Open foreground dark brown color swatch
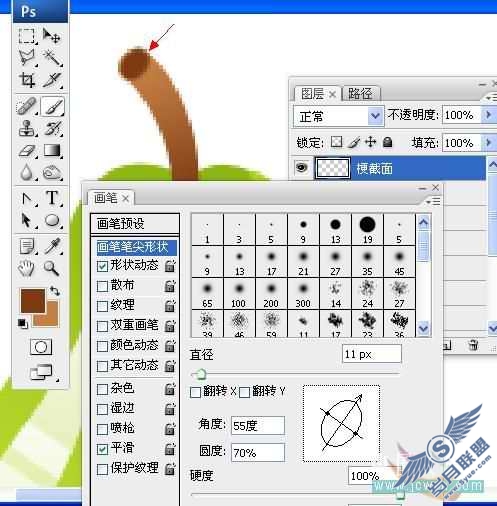497x506 pixels. tap(33, 301)
